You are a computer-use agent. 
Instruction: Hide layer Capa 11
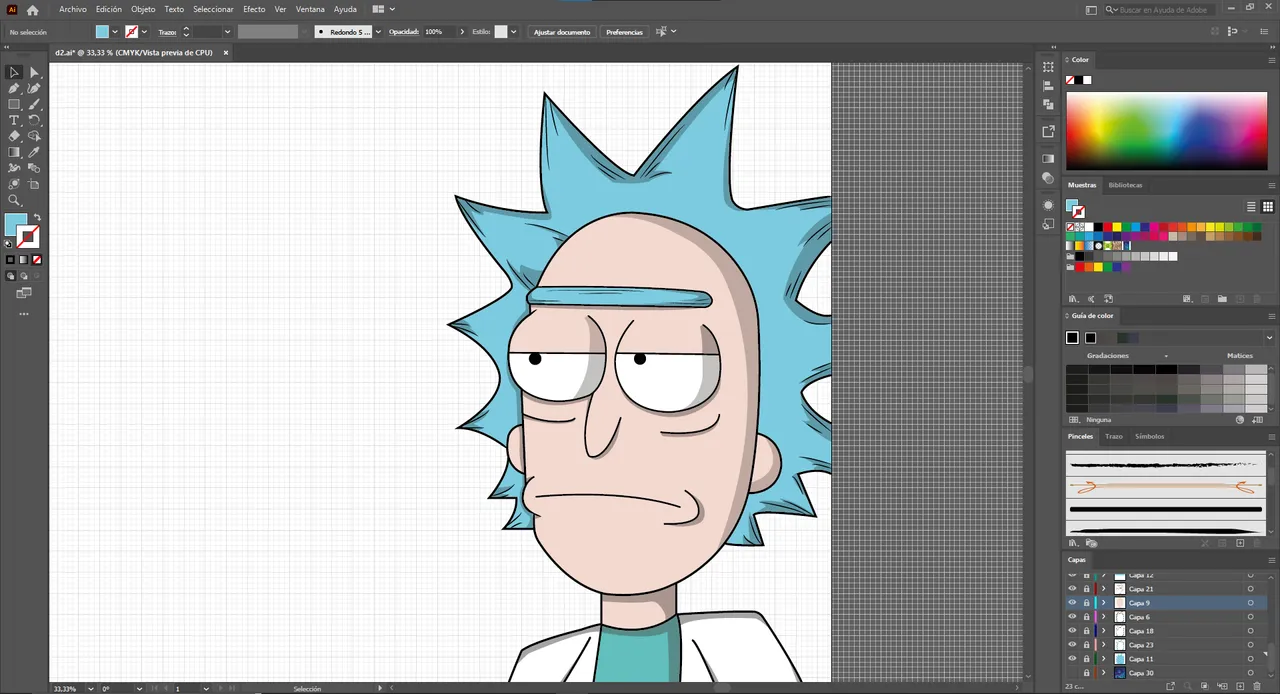[1072, 659]
